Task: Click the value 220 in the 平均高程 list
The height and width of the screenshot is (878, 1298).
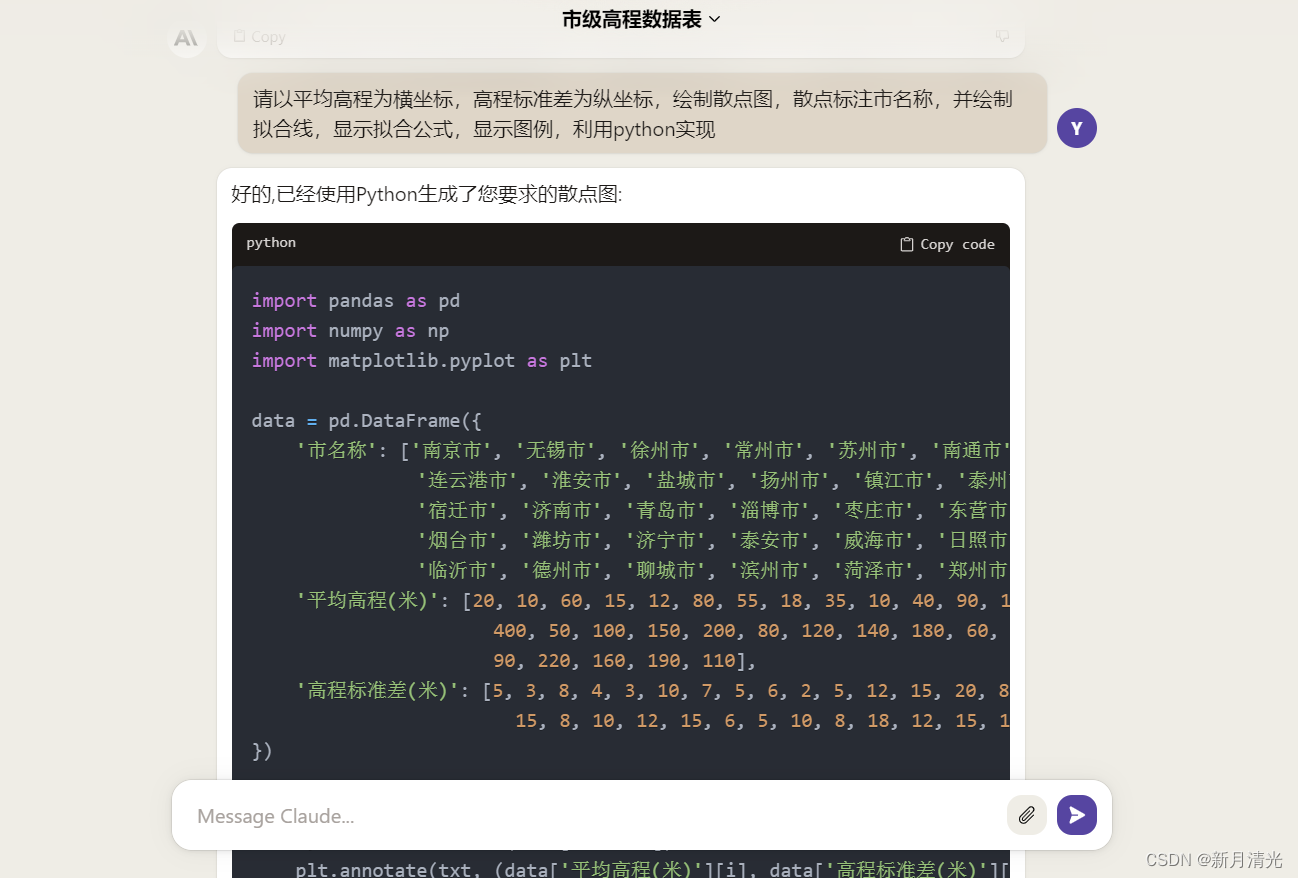Action: (x=554, y=661)
